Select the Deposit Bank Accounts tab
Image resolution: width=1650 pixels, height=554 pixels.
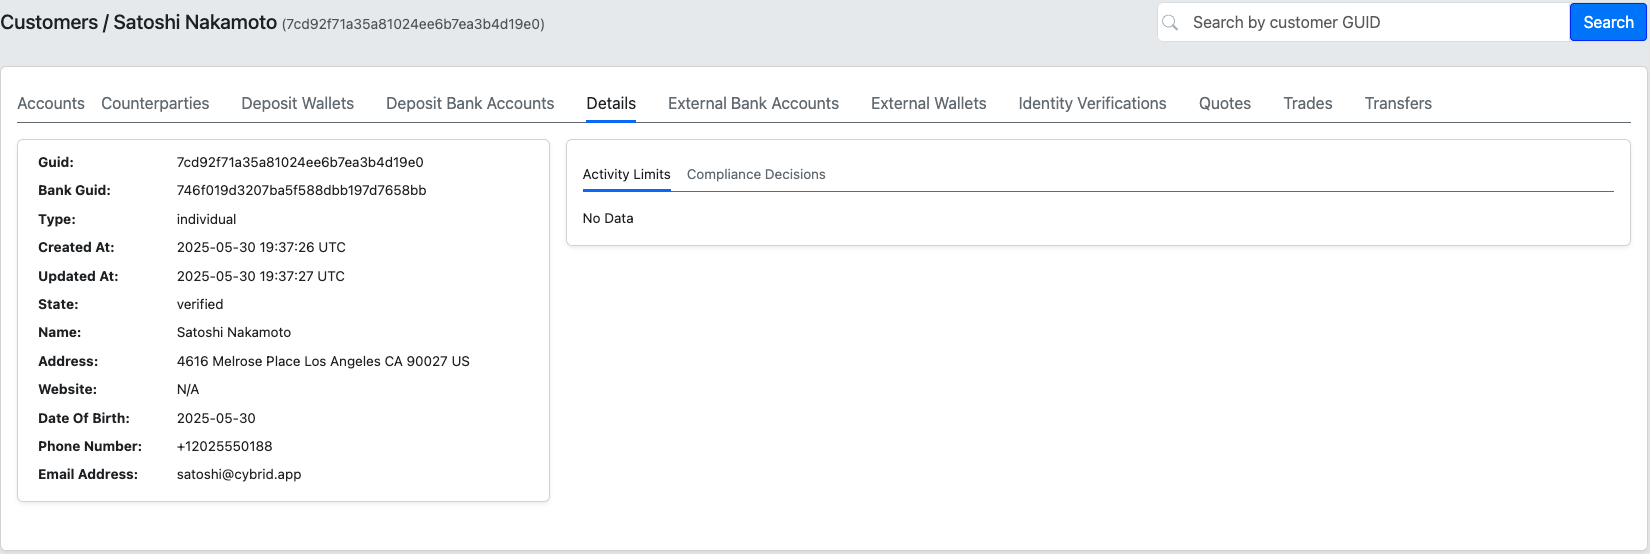(470, 103)
